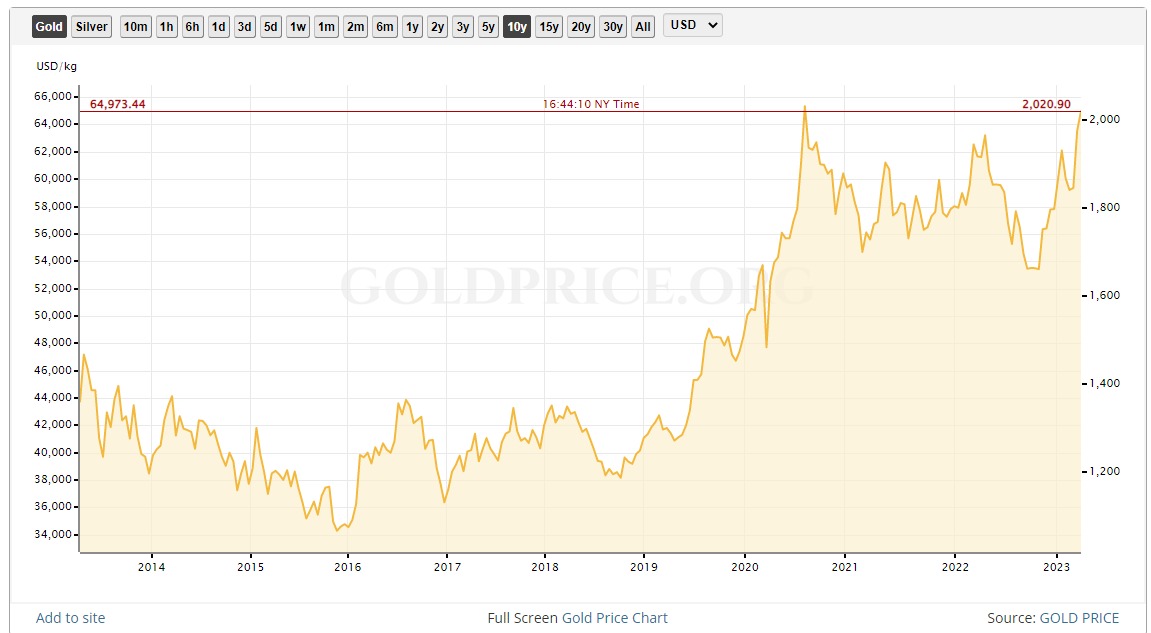The height and width of the screenshot is (633, 1151).
Task: Choose the 5d time range
Action: coord(271,26)
